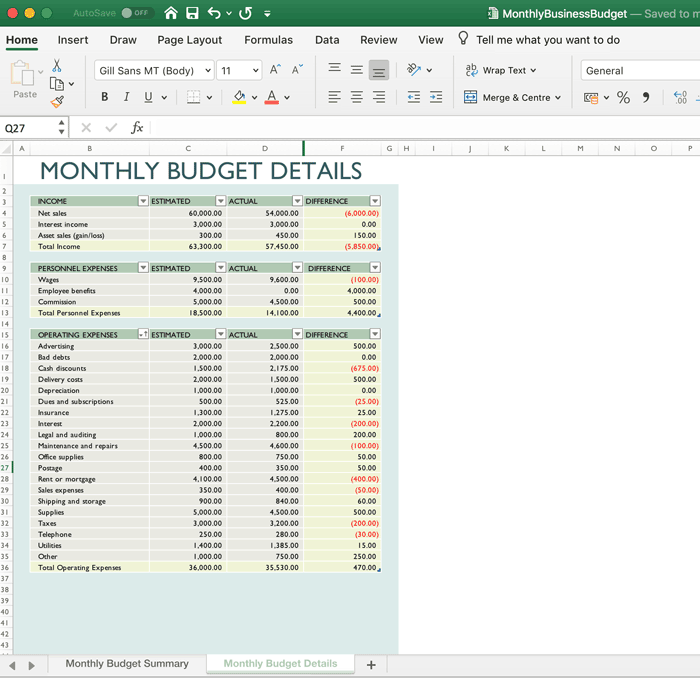
Task: Open the Fill Colour dropdown arrow
Action: pyautogui.click(x=254, y=97)
